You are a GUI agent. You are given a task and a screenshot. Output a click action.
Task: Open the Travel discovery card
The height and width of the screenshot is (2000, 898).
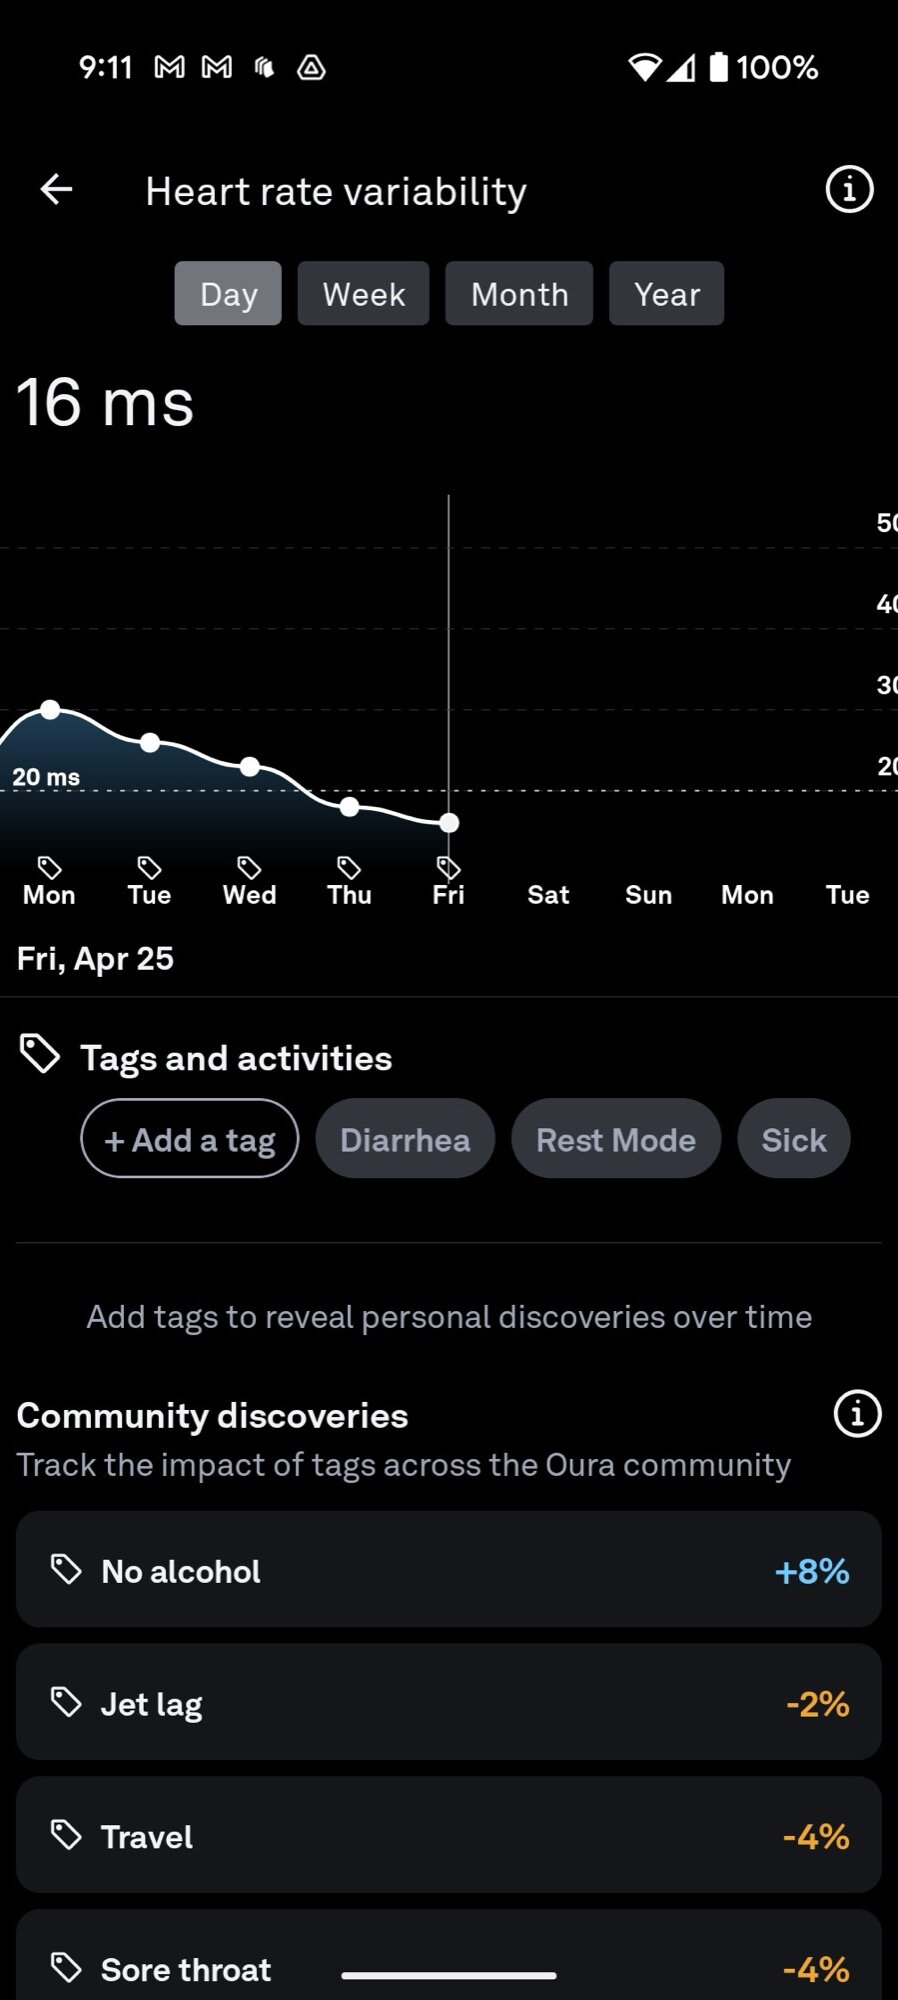[x=449, y=1836]
